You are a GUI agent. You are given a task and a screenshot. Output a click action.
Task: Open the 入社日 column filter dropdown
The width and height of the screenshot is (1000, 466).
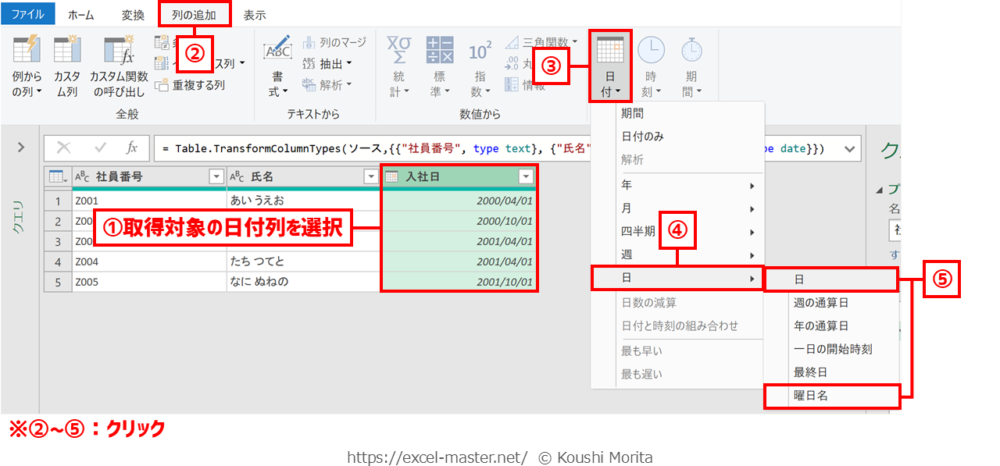tap(526, 177)
